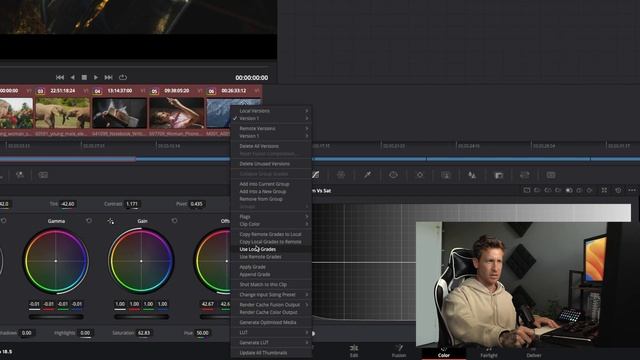Open the Motion Effects palette icon
Viewport: 640px width, 360px height.
click(x=43, y=175)
